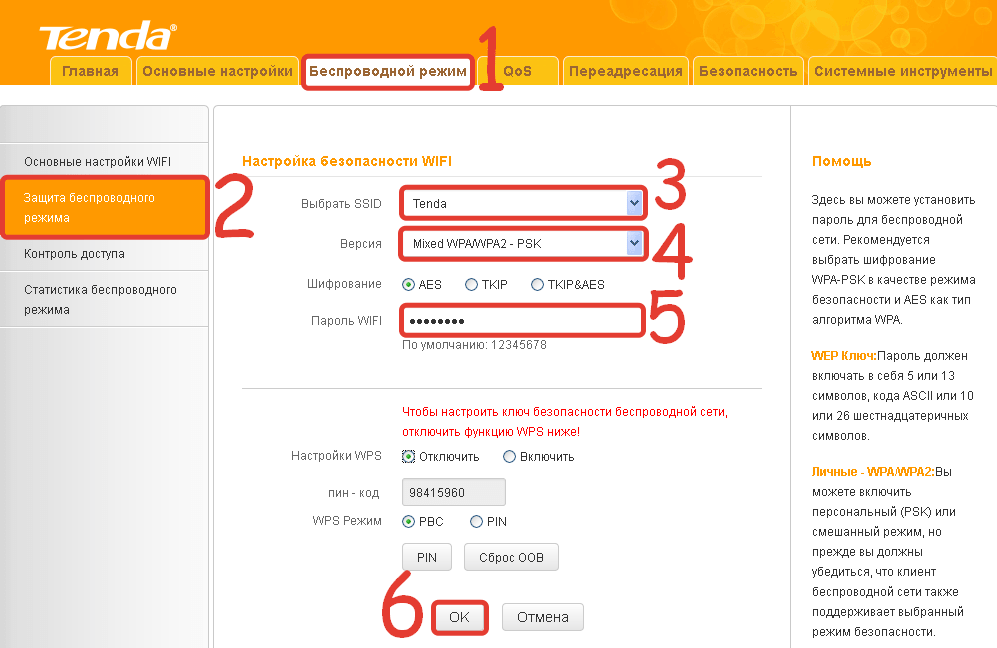Click the red WPS warning text

coord(565,422)
